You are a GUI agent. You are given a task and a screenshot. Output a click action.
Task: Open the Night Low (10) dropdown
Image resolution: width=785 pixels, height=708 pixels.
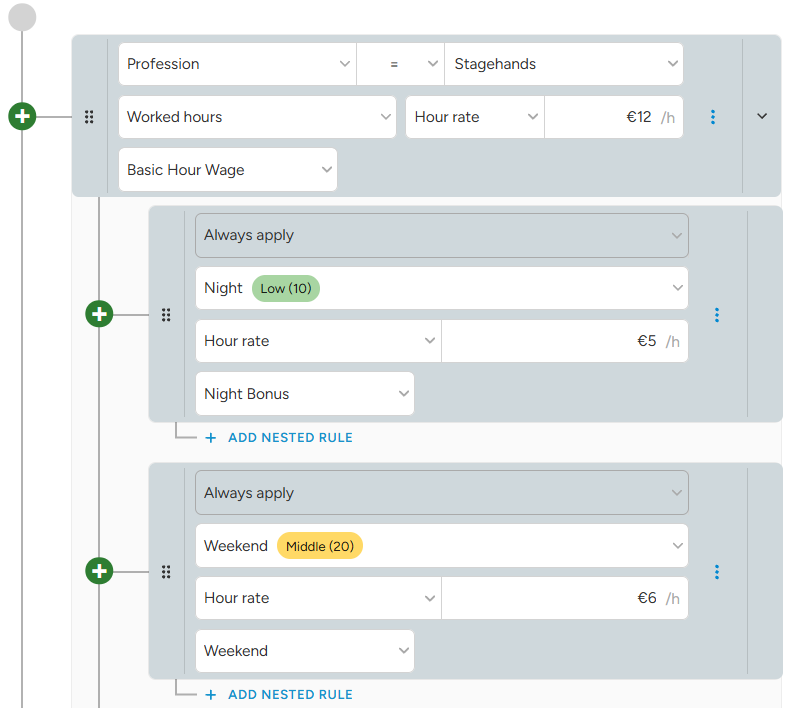tap(442, 288)
